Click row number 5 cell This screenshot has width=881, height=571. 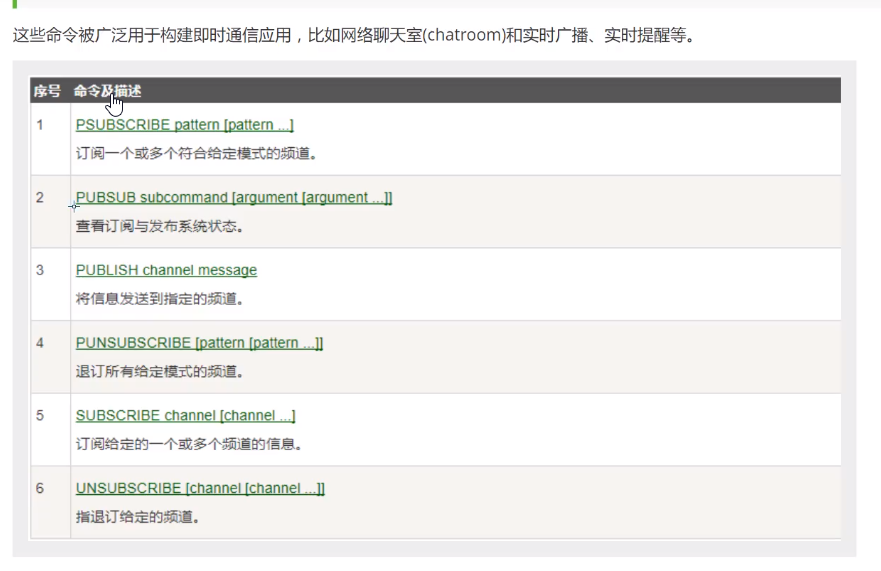[x=40, y=416]
